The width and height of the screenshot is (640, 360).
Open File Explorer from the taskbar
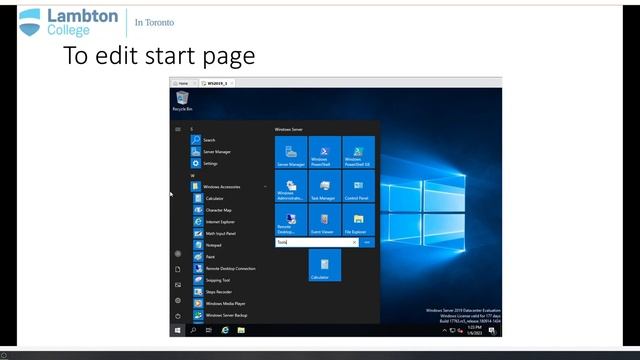(x=241, y=330)
